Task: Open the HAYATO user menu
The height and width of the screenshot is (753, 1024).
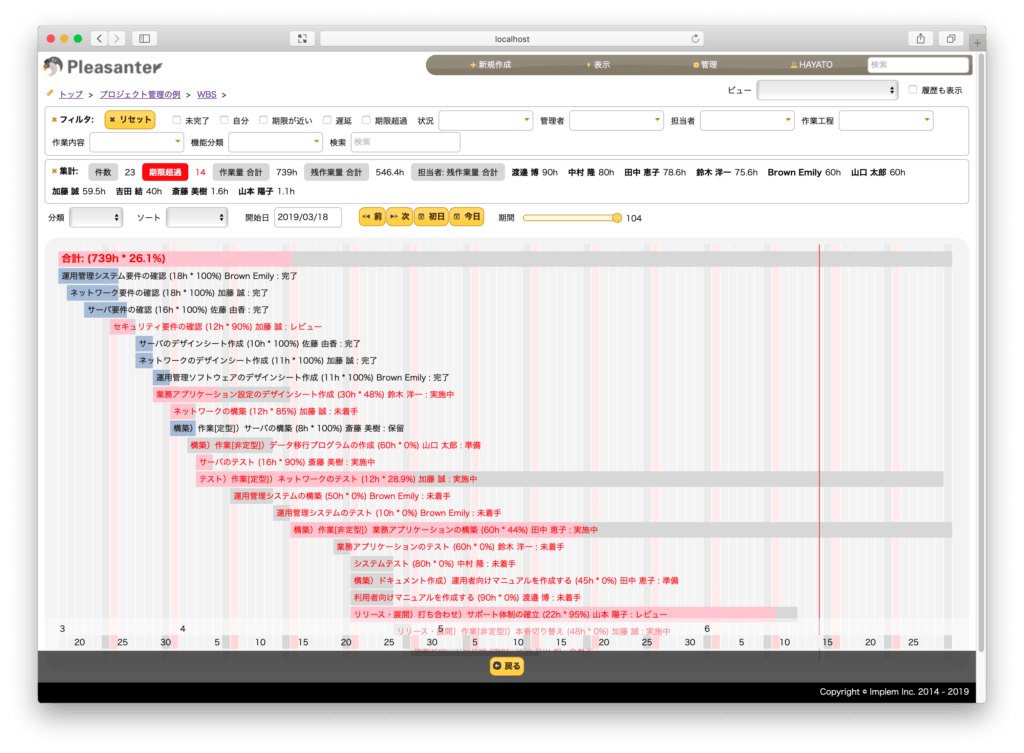Action: click(x=811, y=65)
